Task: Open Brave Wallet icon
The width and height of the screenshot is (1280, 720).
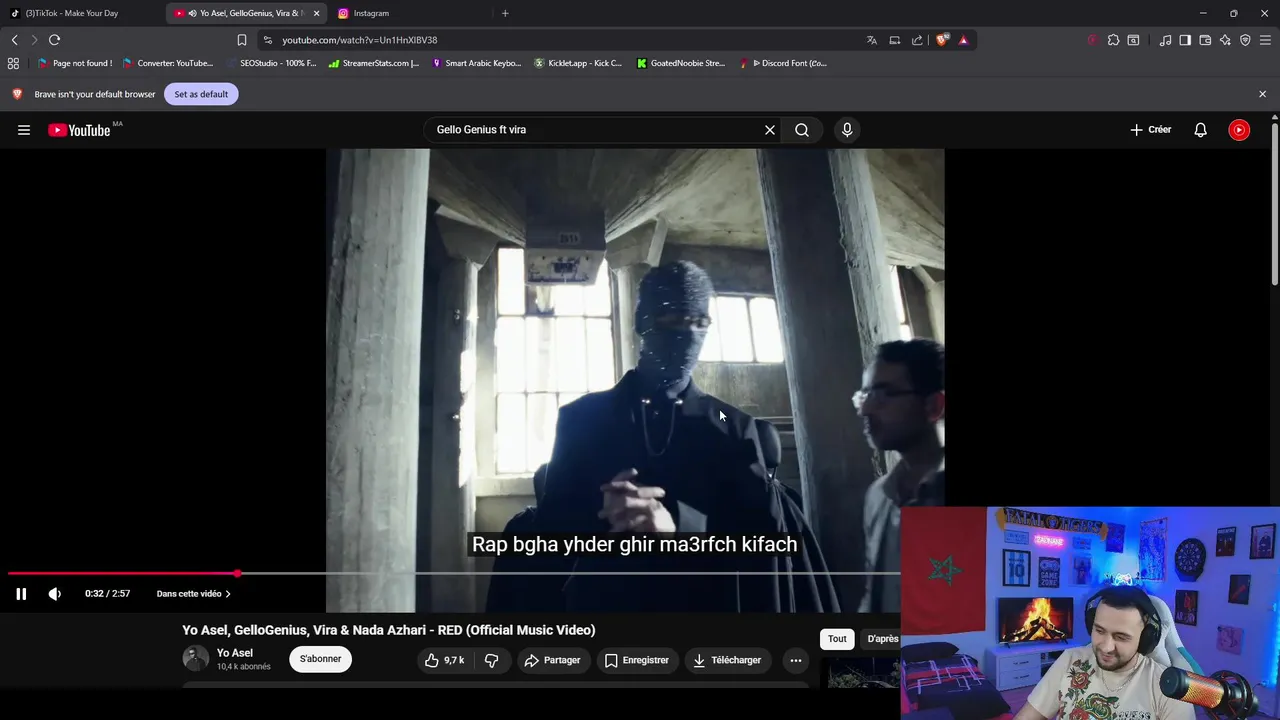Action: [1205, 40]
